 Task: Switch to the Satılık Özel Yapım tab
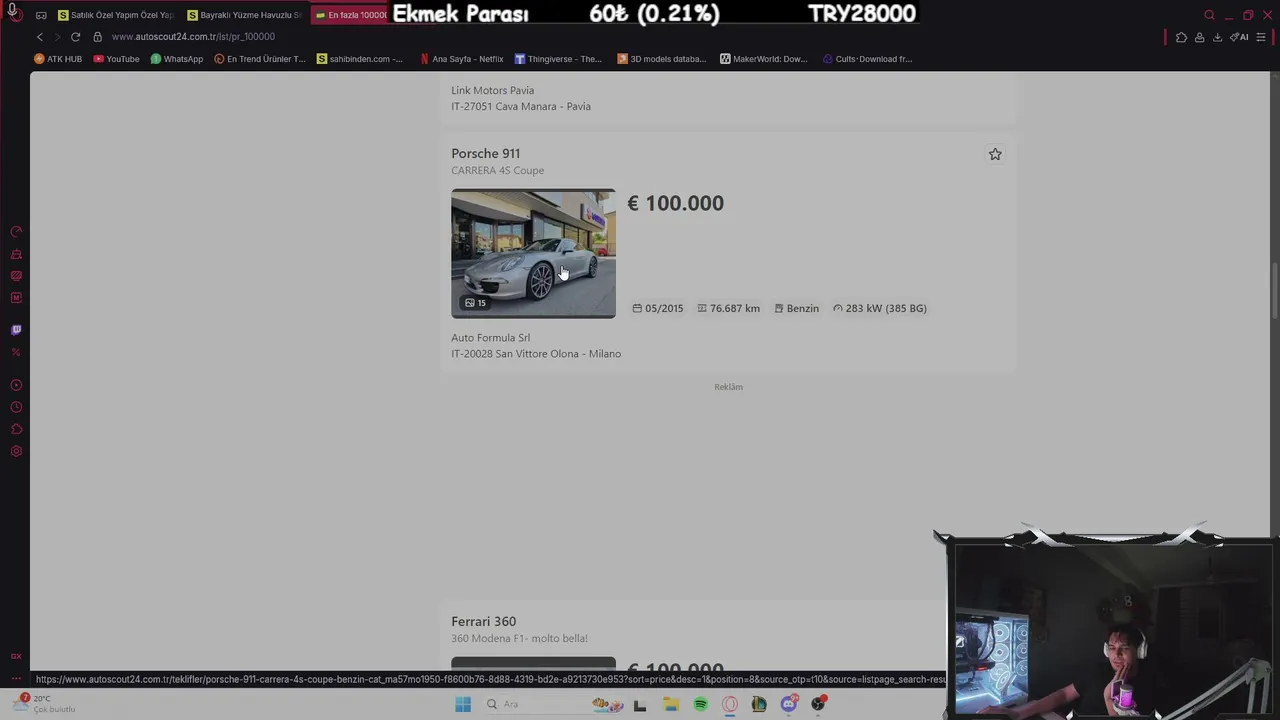tap(116, 15)
